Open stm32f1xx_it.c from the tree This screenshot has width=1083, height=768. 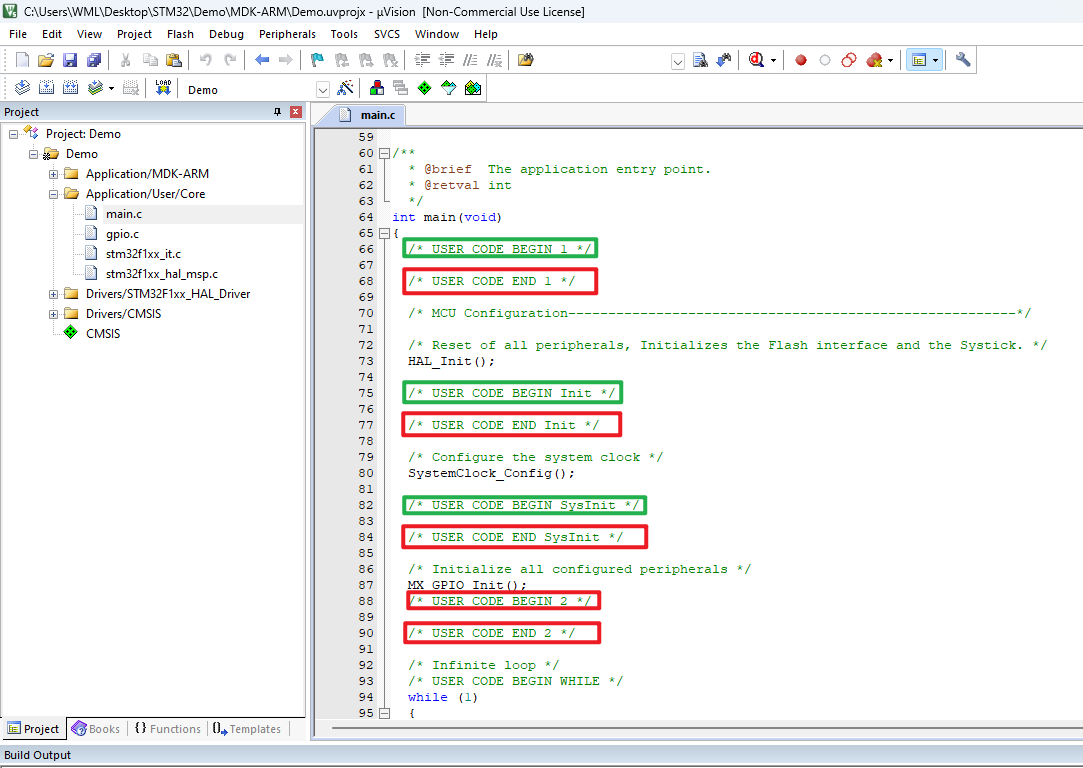pos(143,254)
